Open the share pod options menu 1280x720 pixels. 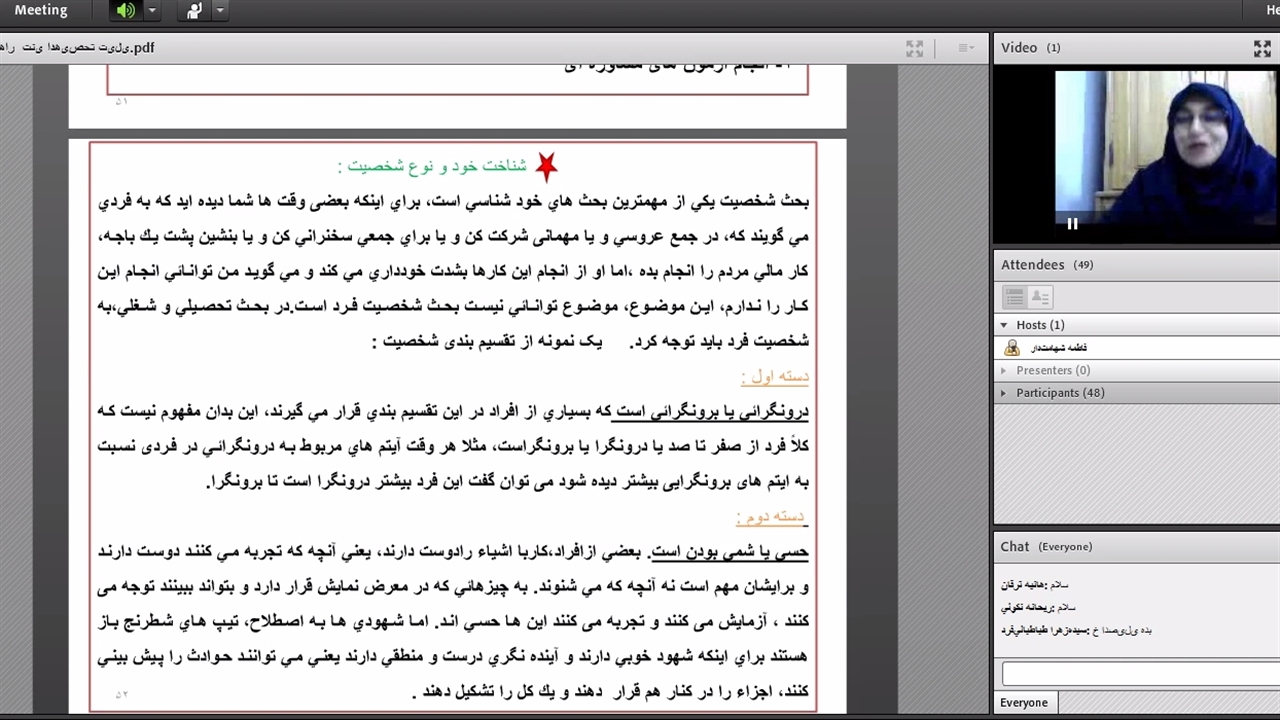click(x=965, y=48)
